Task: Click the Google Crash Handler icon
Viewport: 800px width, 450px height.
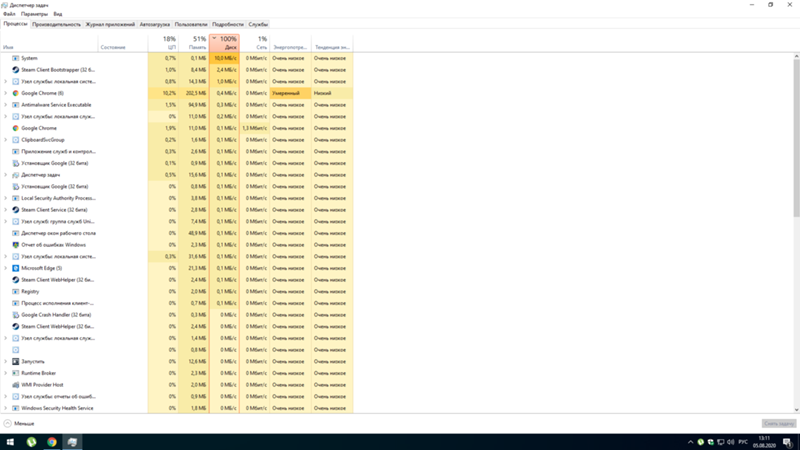Action: pyautogui.click(x=16, y=315)
